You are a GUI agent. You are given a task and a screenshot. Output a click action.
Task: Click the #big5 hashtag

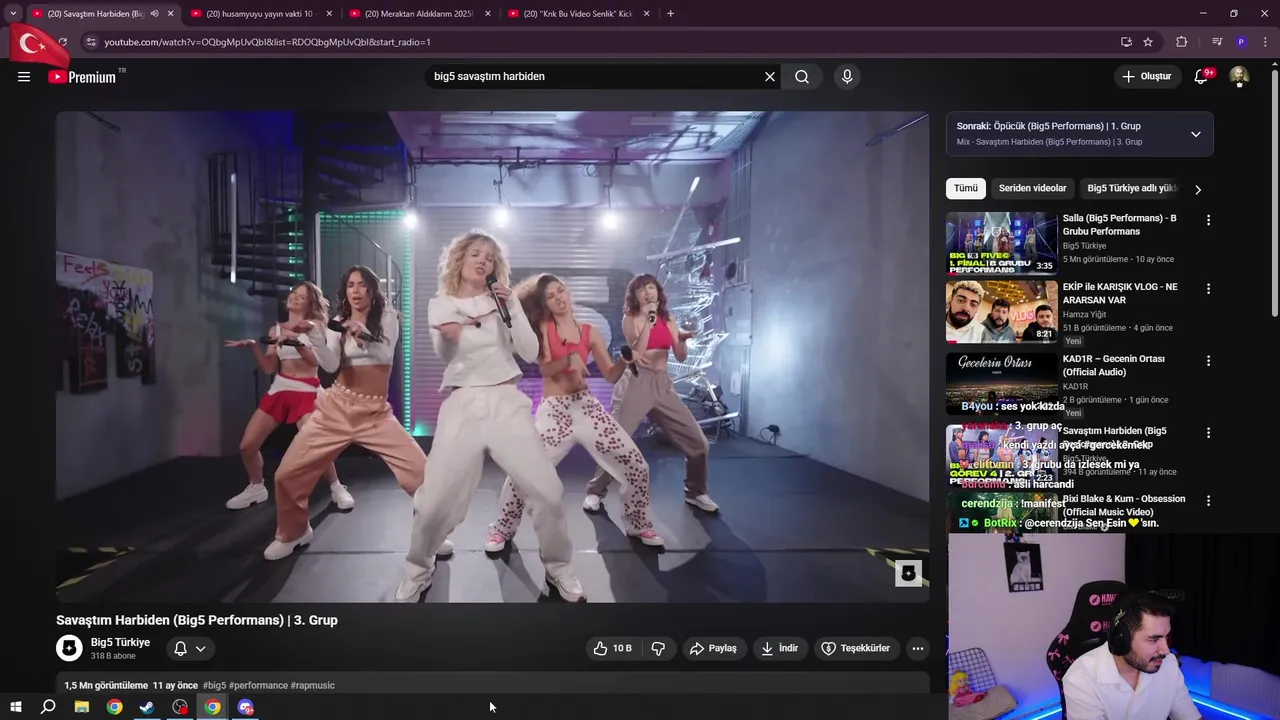pyautogui.click(x=214, y=685)
